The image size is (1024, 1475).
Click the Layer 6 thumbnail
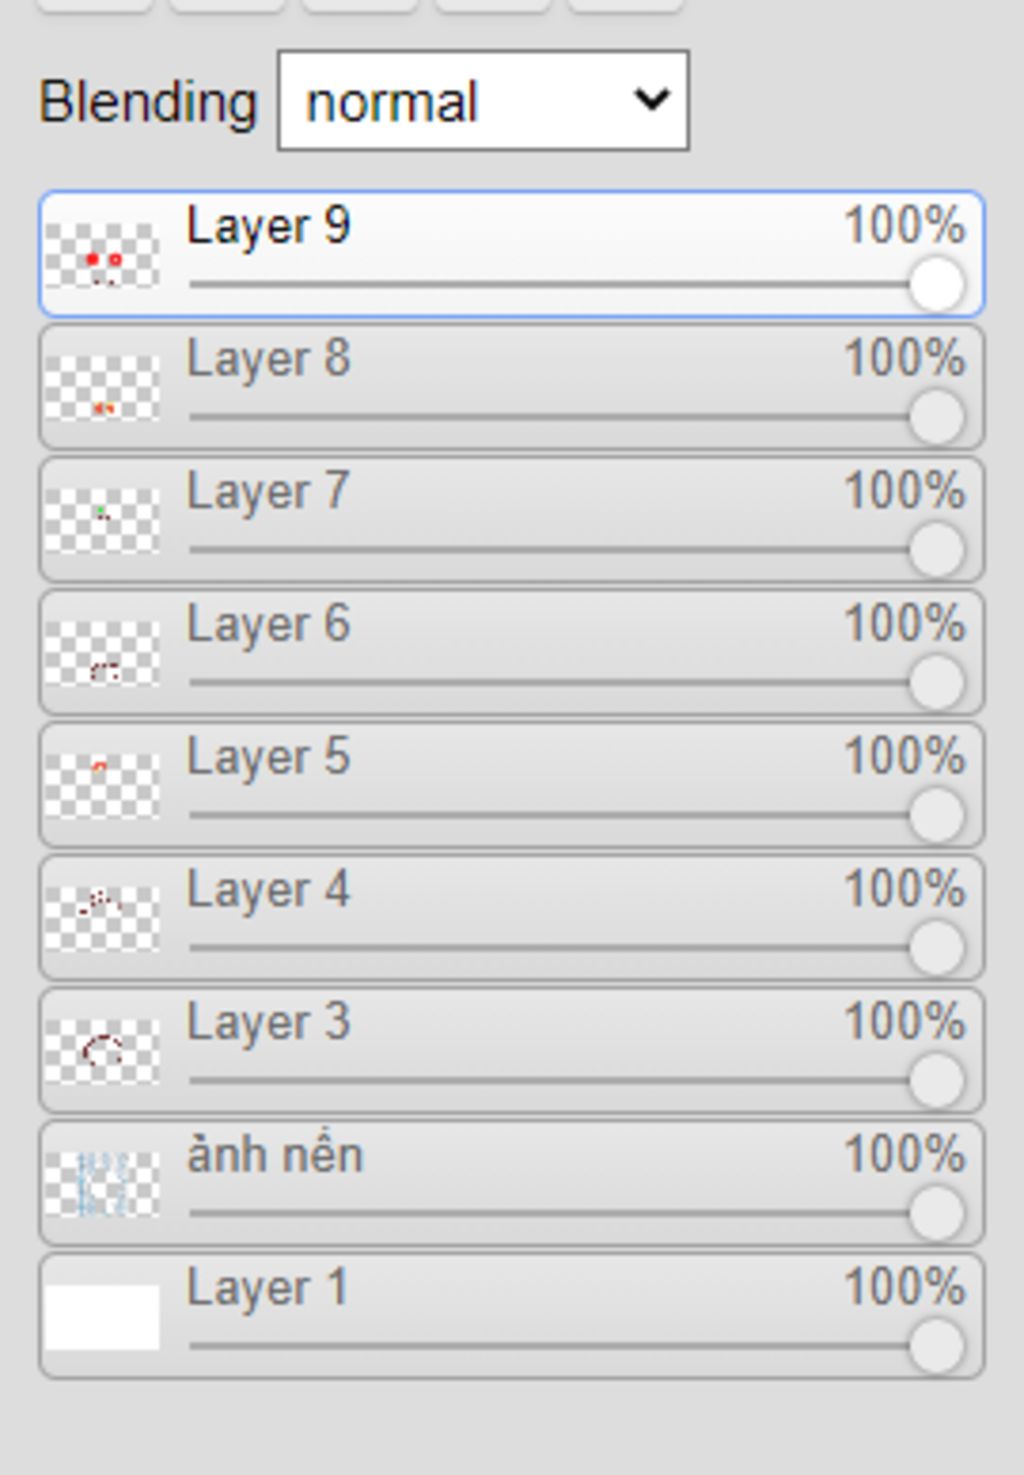(x=102, y=654)
